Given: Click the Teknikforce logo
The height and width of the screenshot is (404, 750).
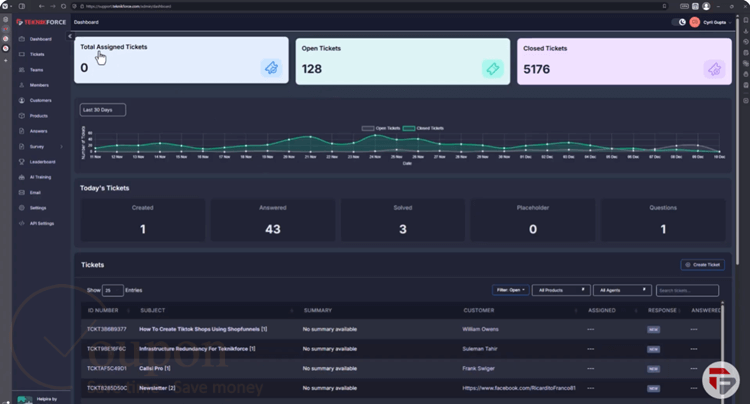Looking at the screenshot, I should click(41, 22).
